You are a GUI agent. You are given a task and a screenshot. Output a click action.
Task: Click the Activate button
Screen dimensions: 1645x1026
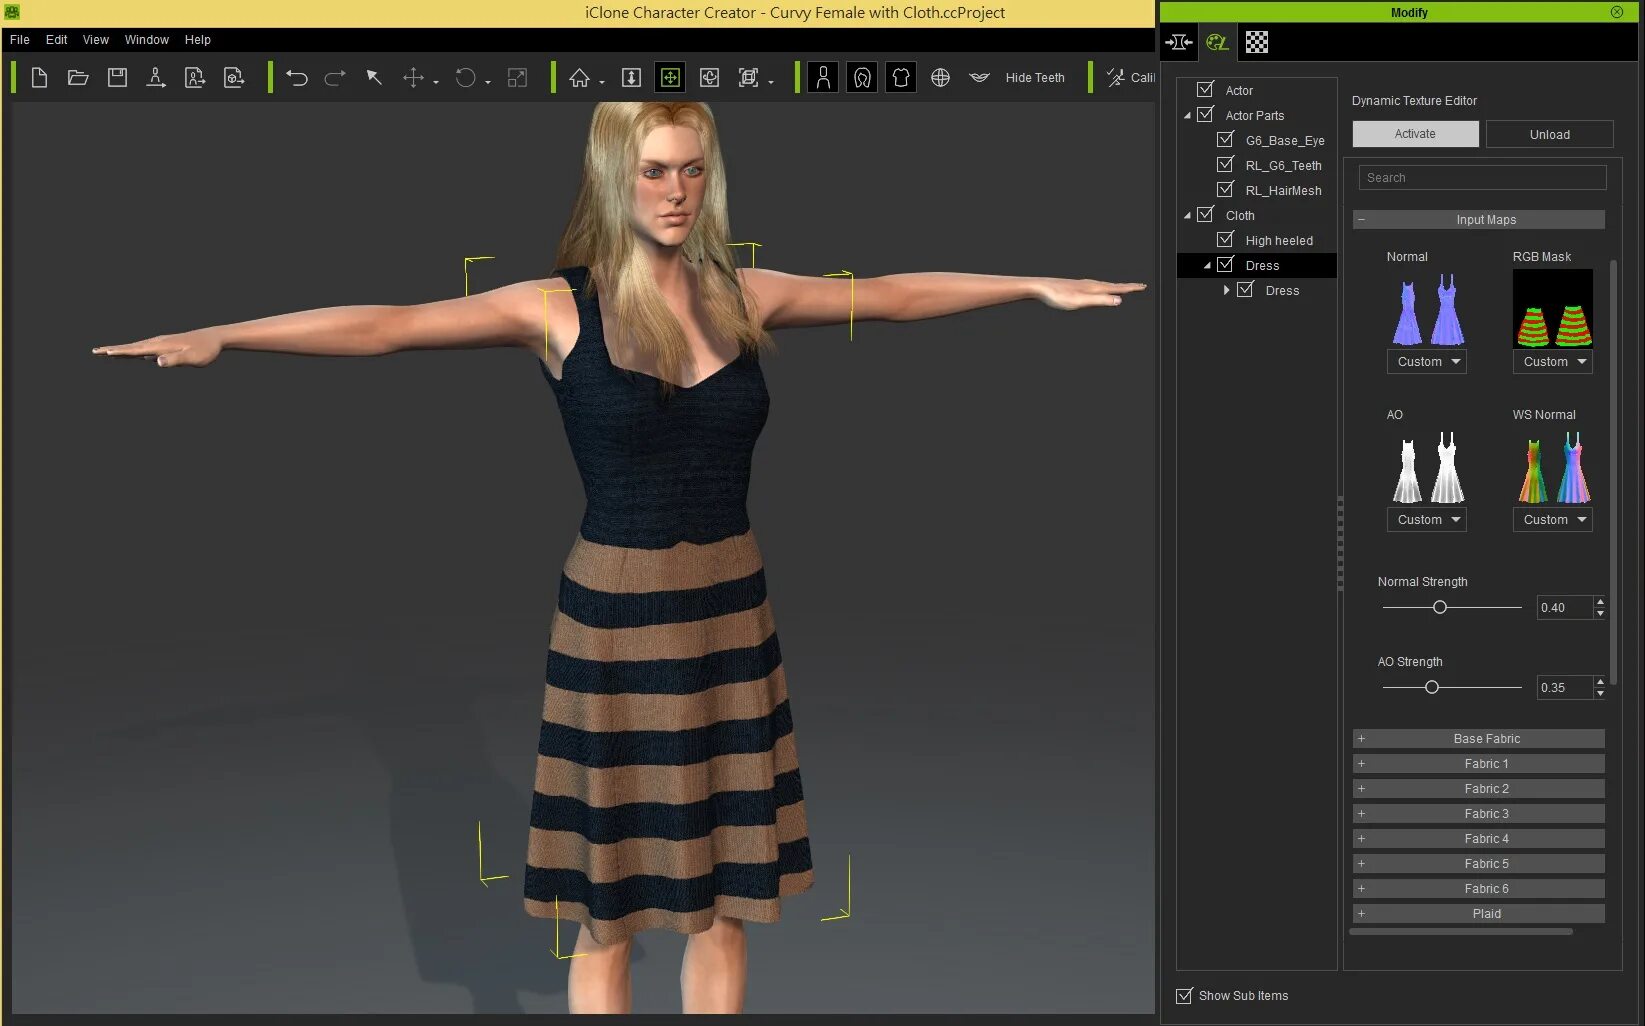click(x=1415, y=134)
